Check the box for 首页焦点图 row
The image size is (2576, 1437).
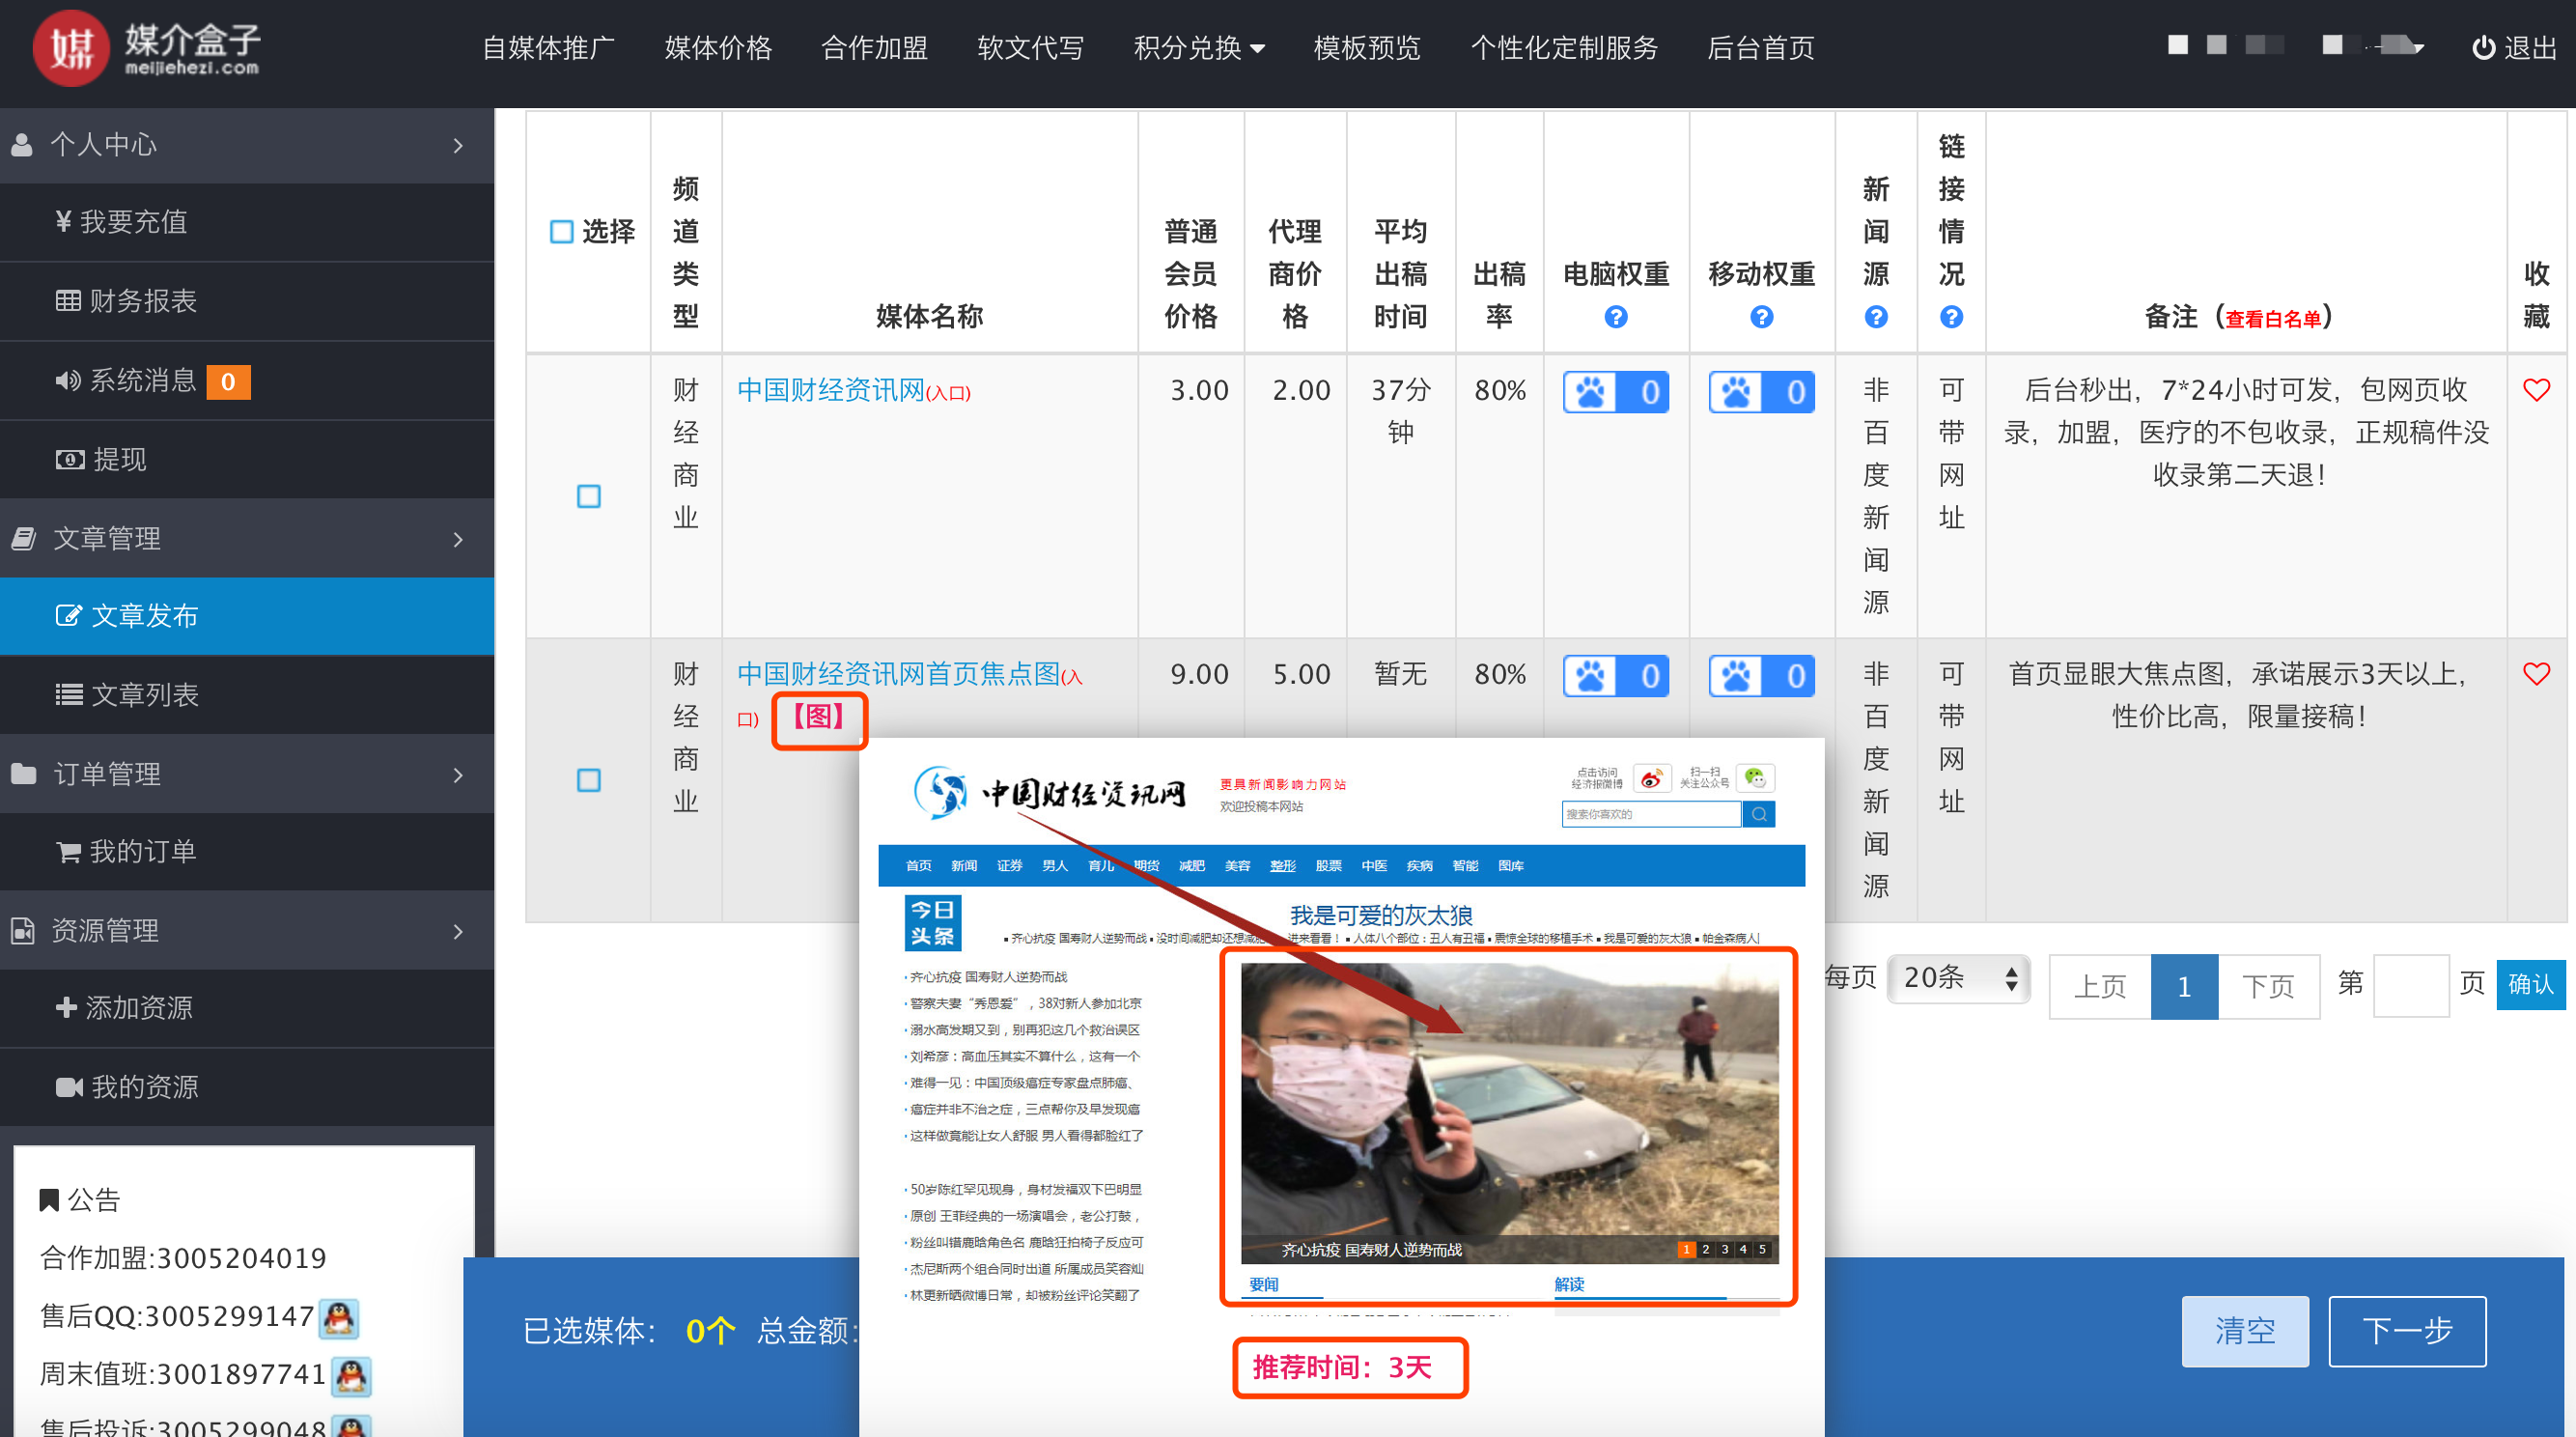click(x=589, y=780)
